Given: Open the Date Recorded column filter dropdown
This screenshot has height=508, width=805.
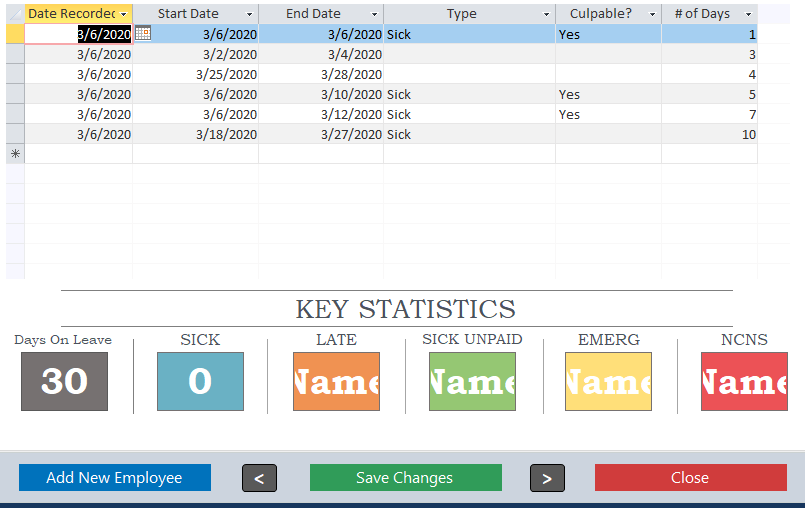Looking at the screenshot, I should pyautogui.click(x=124, y=15).
